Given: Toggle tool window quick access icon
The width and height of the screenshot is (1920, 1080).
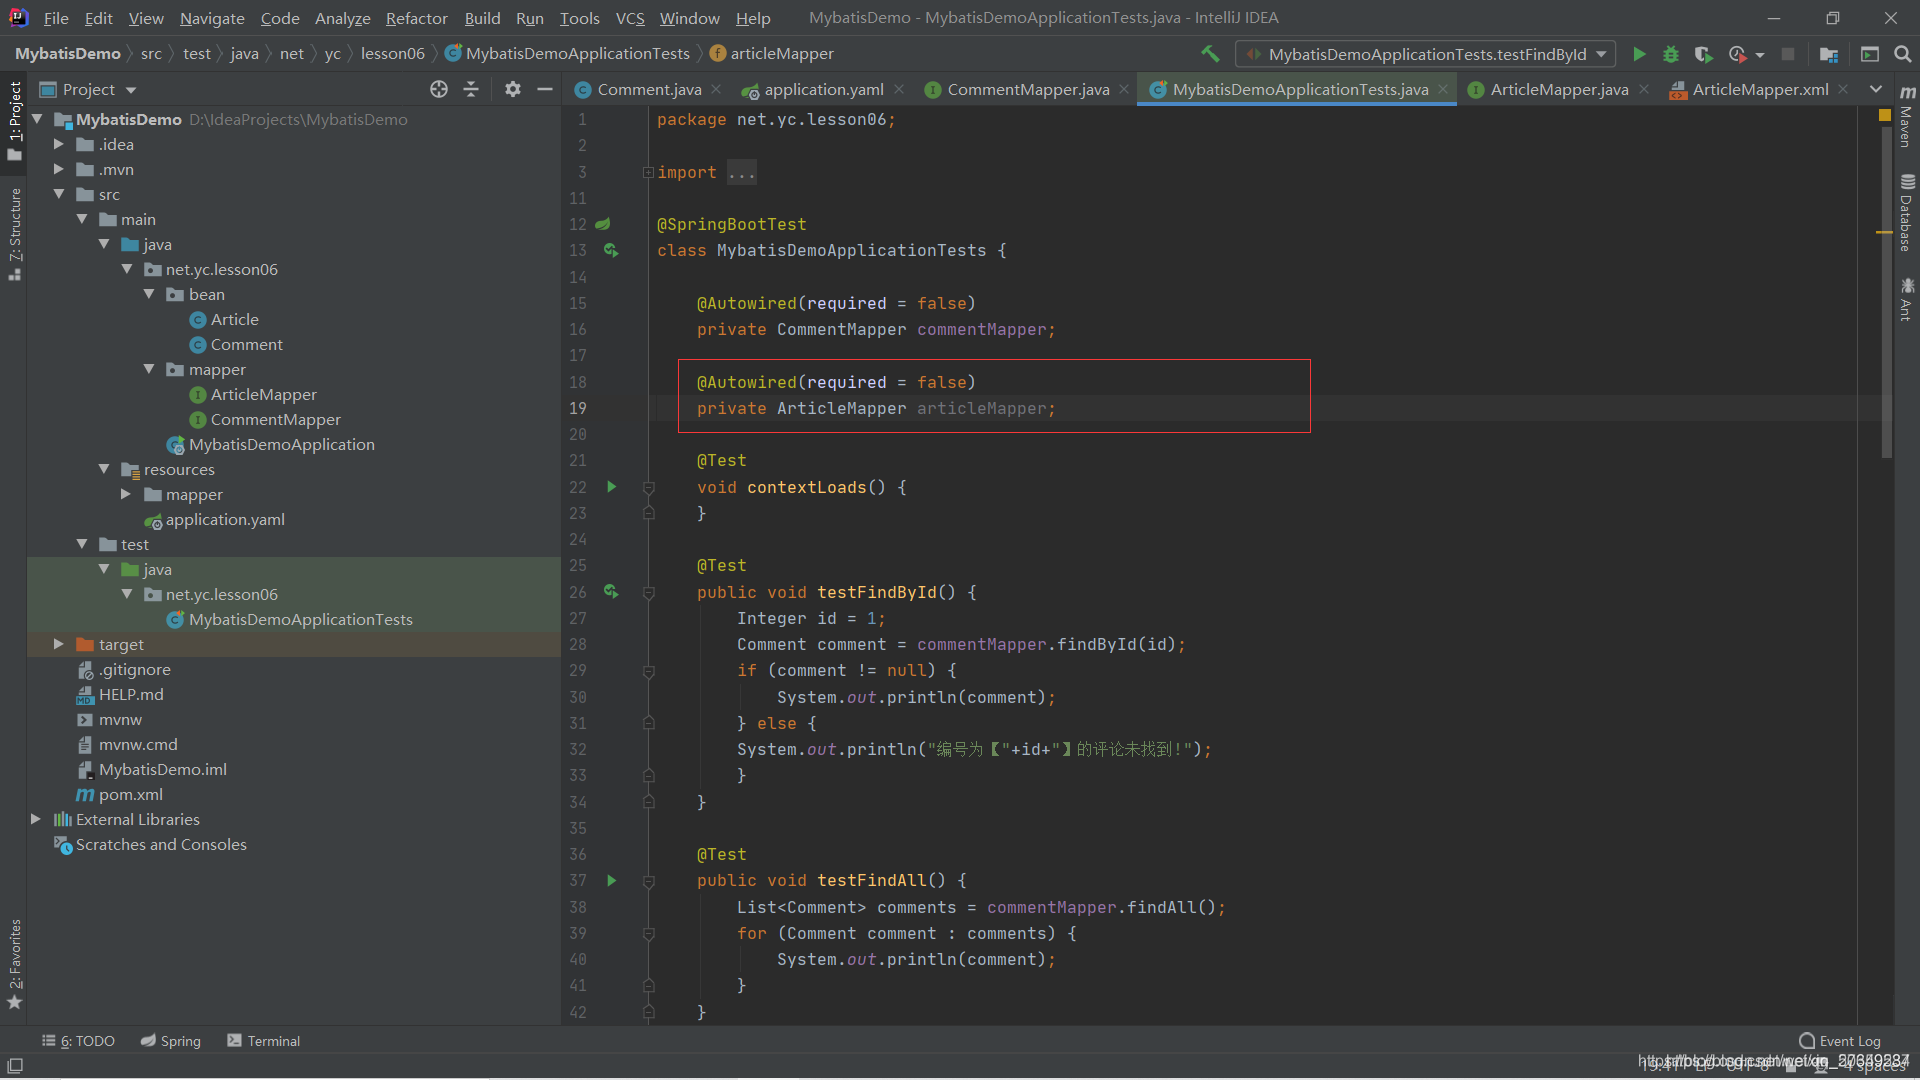Looking at the screenshot, I should coord(15,1066).
